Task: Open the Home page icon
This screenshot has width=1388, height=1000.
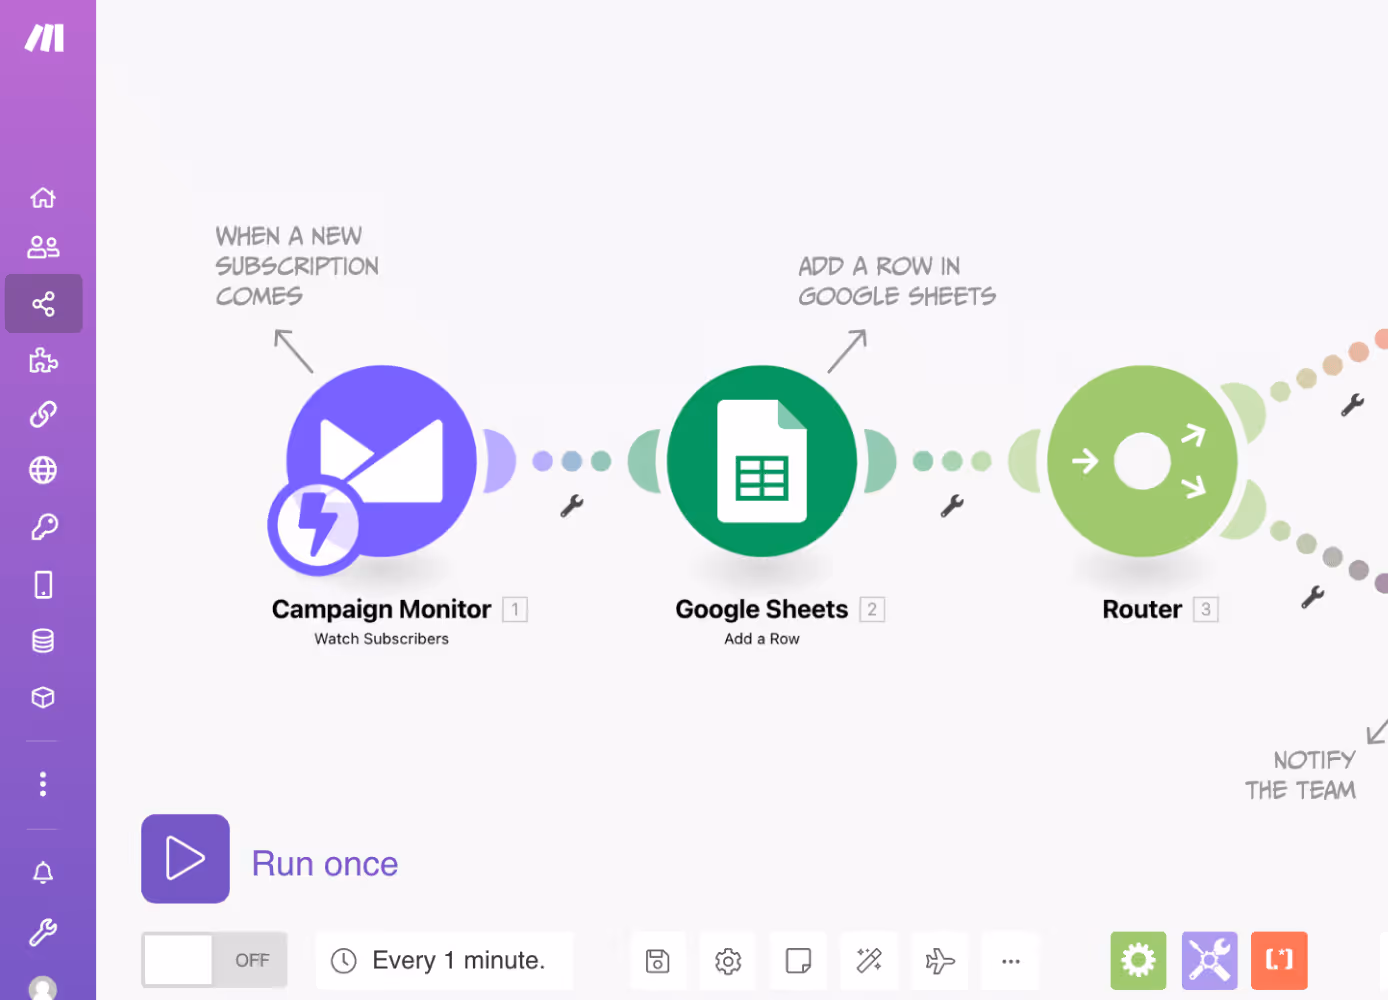Action: [43, 198]
